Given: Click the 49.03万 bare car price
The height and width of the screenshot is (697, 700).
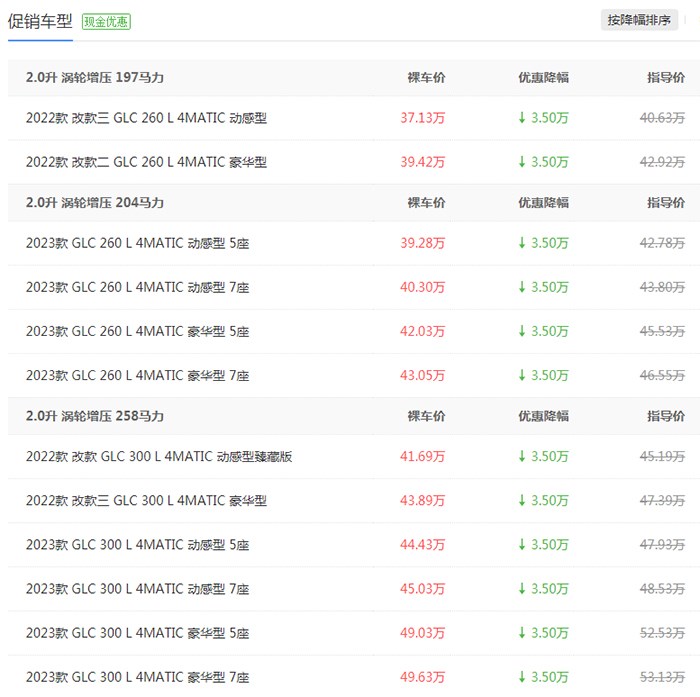Looking at the screenshot, I should [422, 633].
